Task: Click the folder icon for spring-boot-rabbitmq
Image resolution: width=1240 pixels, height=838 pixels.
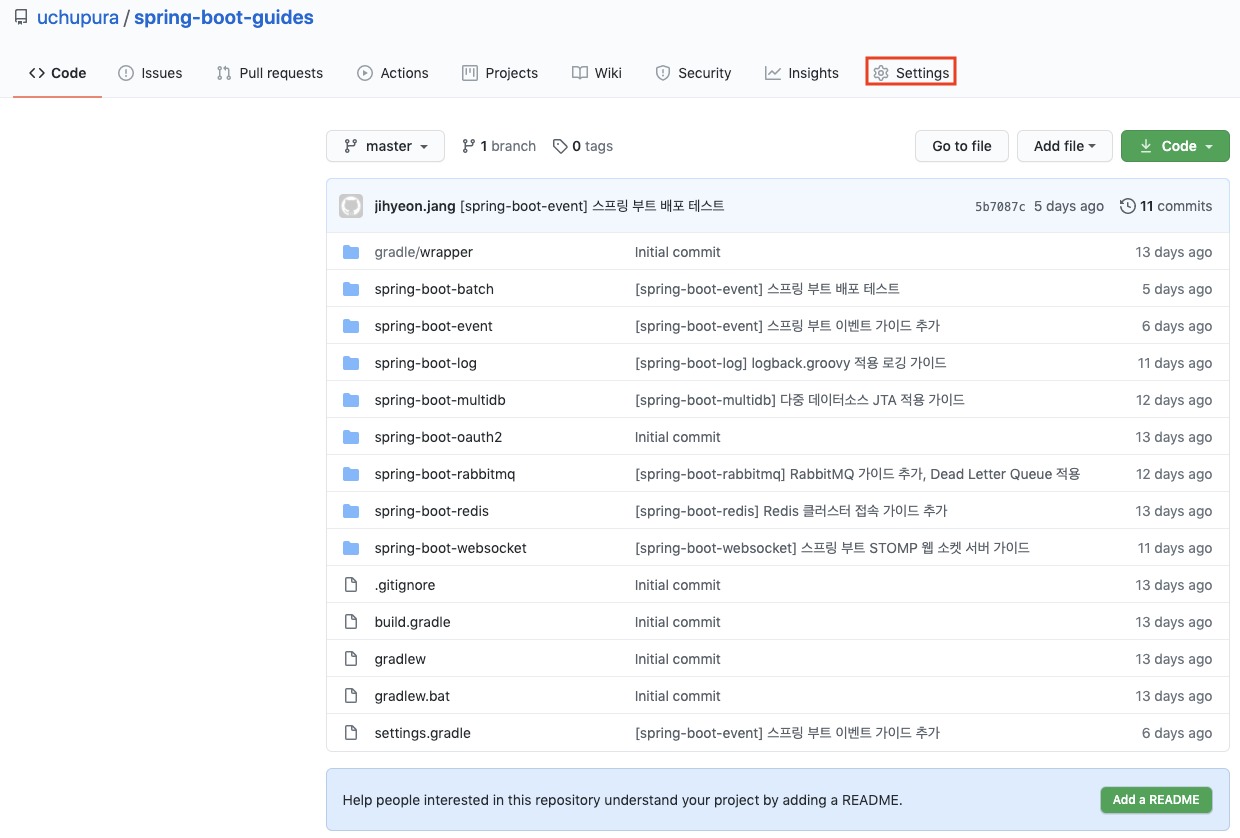Action: point(351,474)
